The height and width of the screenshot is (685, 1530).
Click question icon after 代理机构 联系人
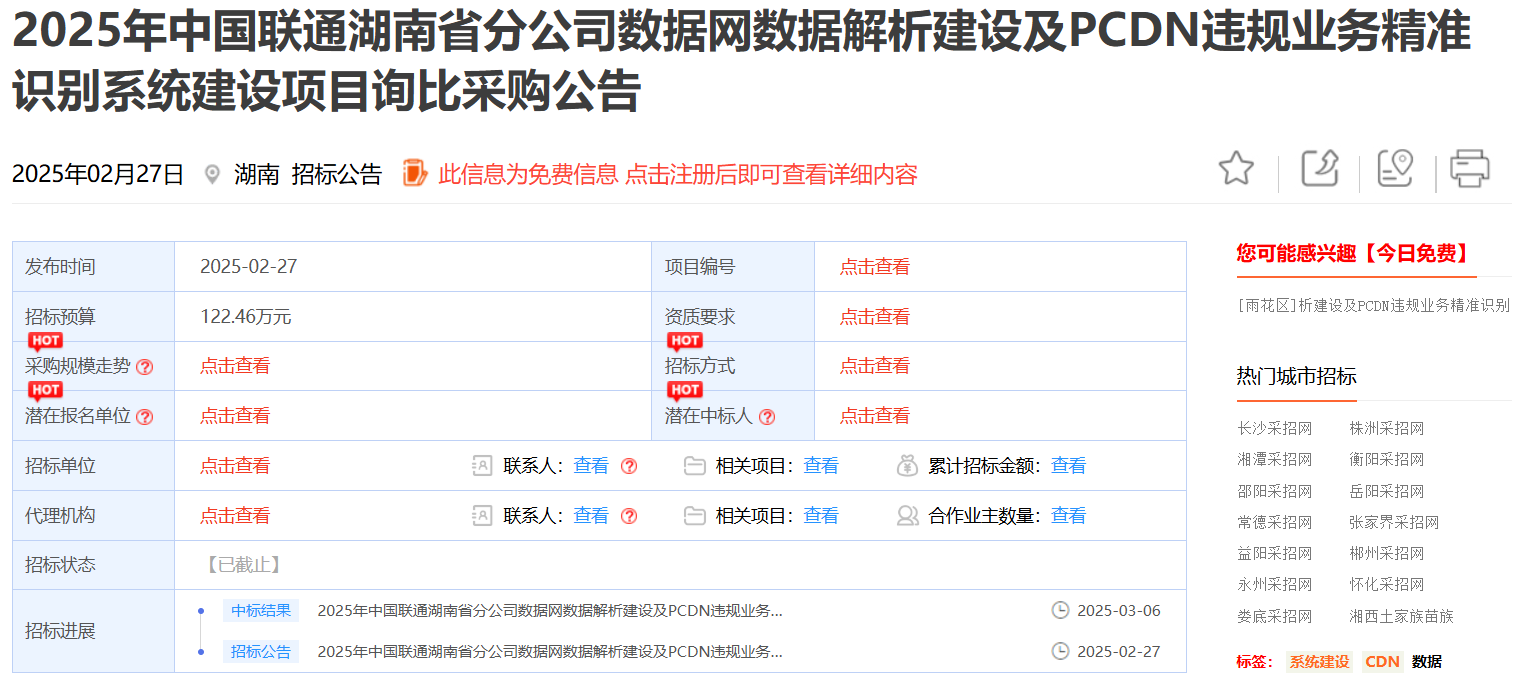point(629,516)
